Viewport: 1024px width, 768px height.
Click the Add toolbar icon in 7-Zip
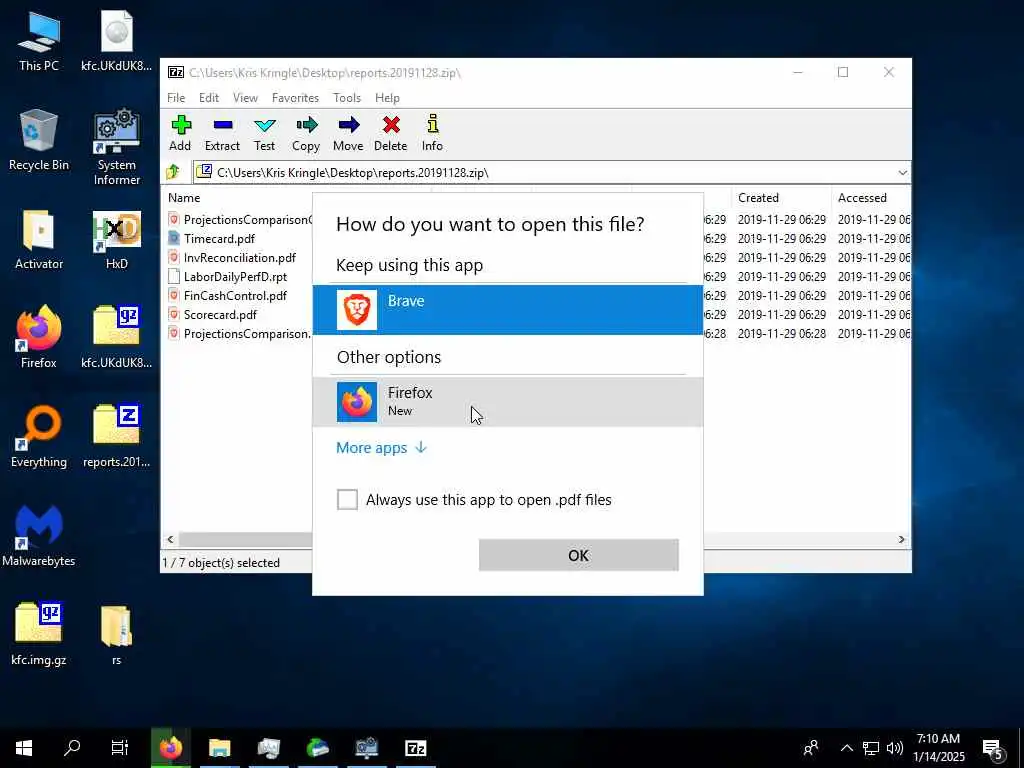pyautogui.click(x=180, y=133)
